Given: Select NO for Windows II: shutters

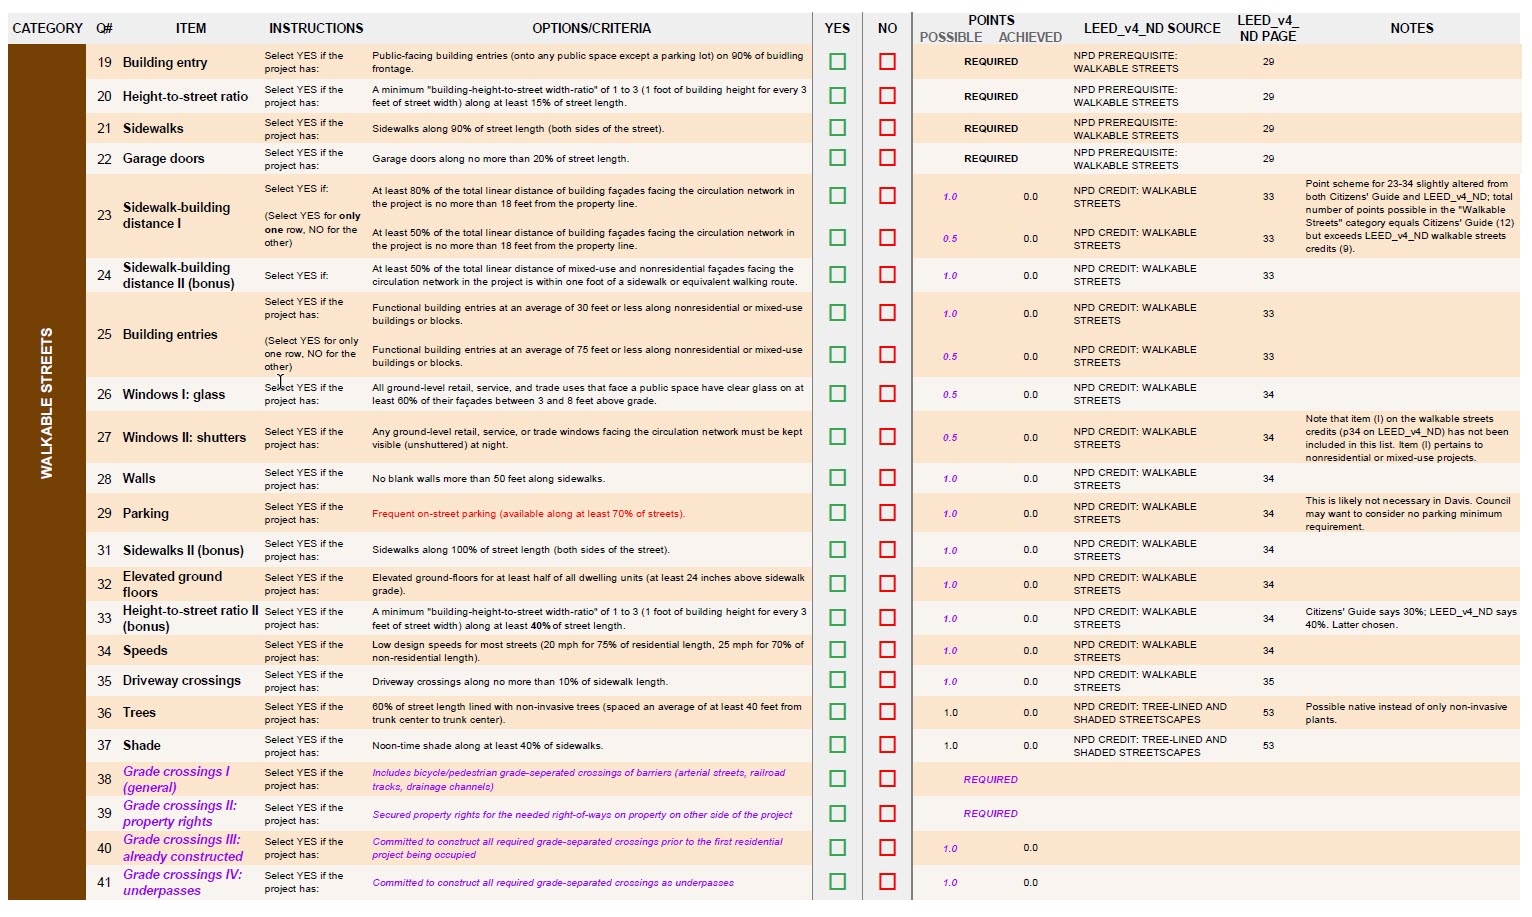Looking at the screenshot, I should point(887,437).
